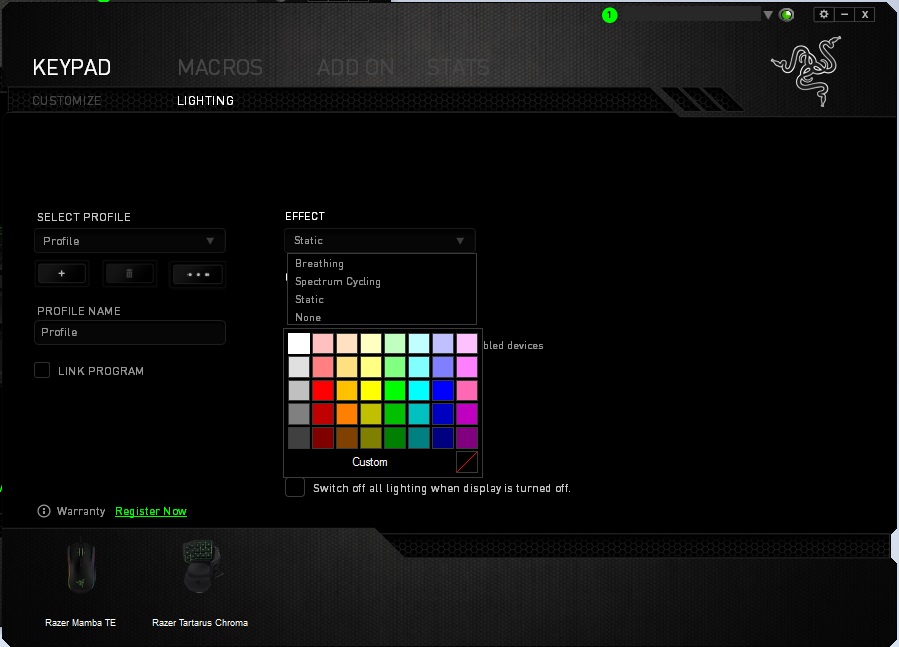Screen dimensions: 899x647
Task: Expand the account dropdown arrow at top
Action: 768,15
